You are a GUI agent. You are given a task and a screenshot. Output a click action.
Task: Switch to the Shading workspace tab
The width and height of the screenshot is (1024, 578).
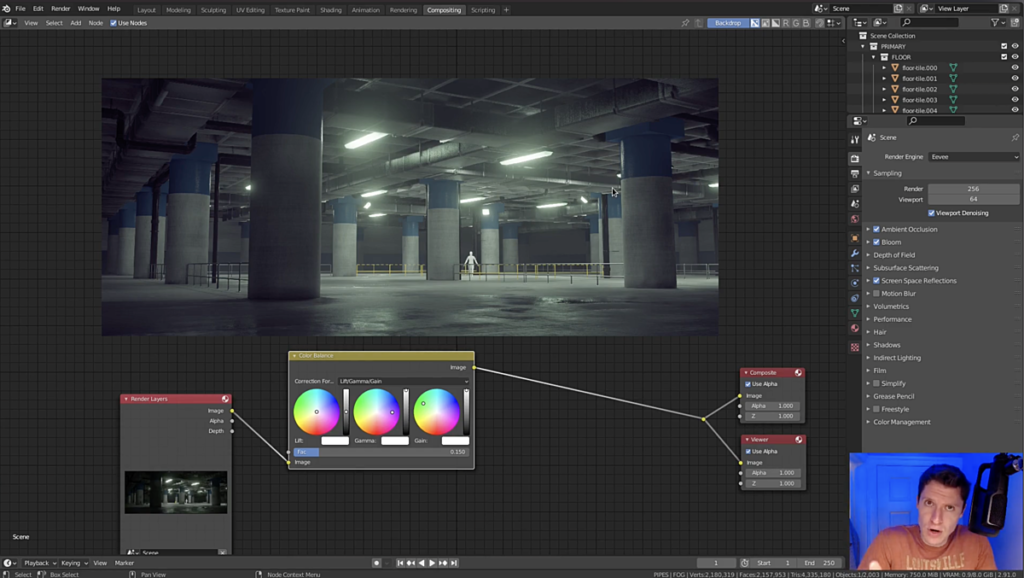click(330, 10)
